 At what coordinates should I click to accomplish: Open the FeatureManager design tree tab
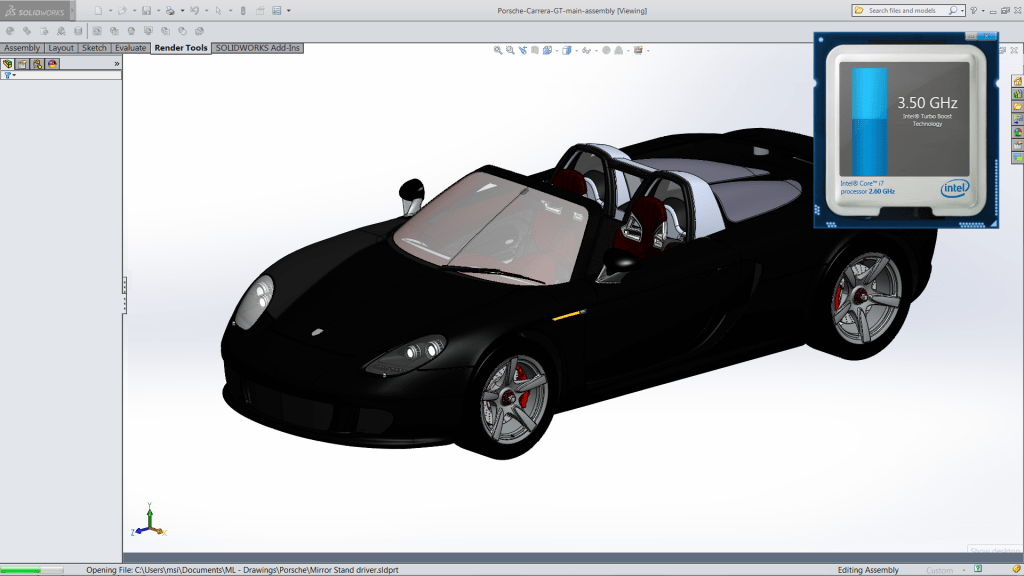click(8, 63)
